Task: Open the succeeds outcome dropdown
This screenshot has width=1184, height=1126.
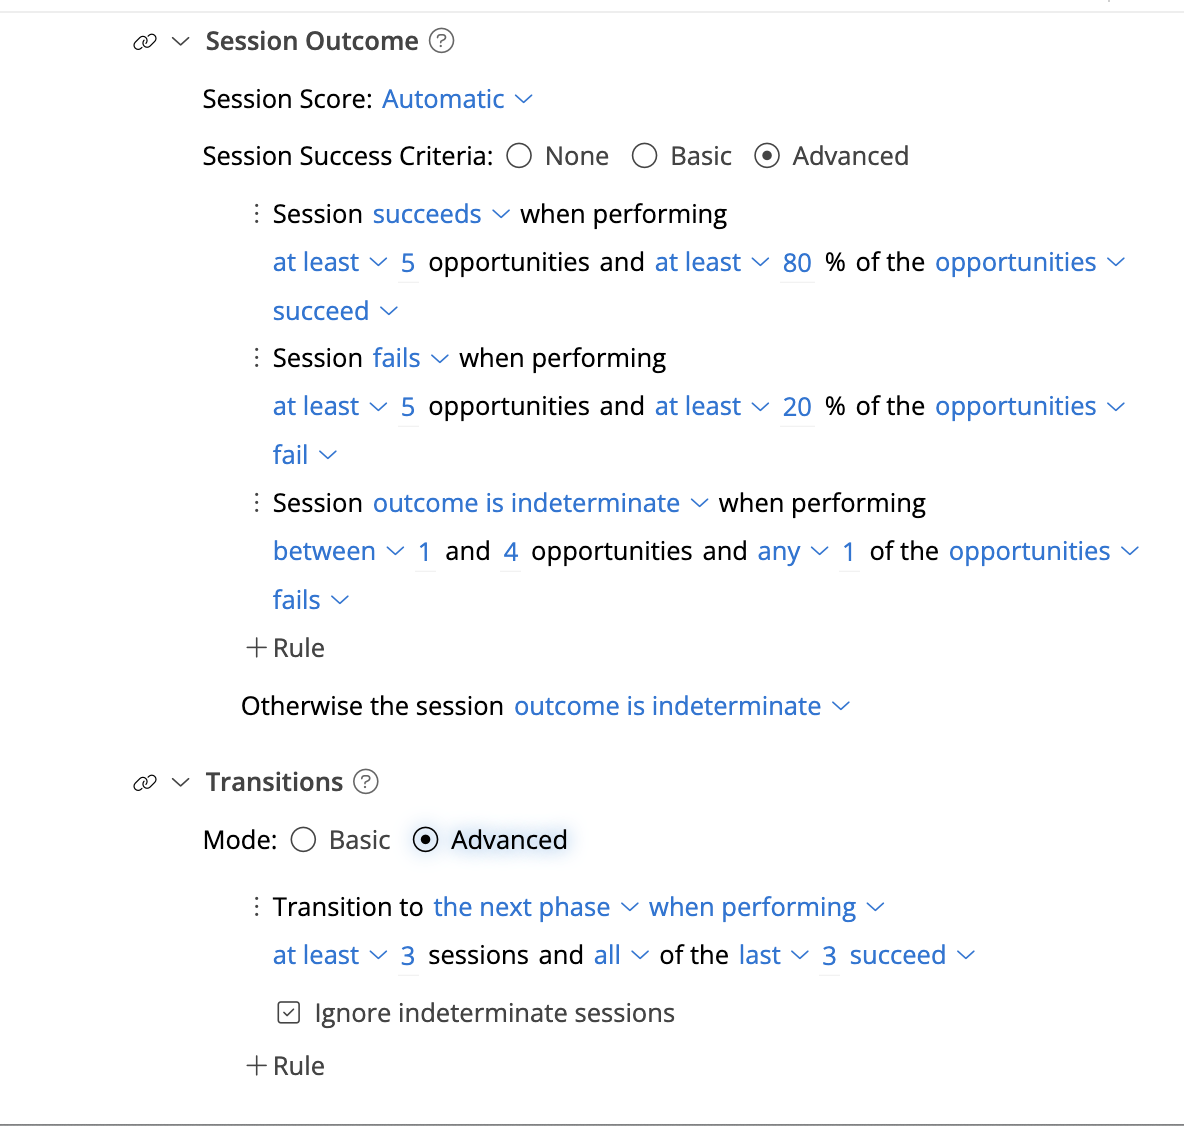Action: [x=440, y=213]
